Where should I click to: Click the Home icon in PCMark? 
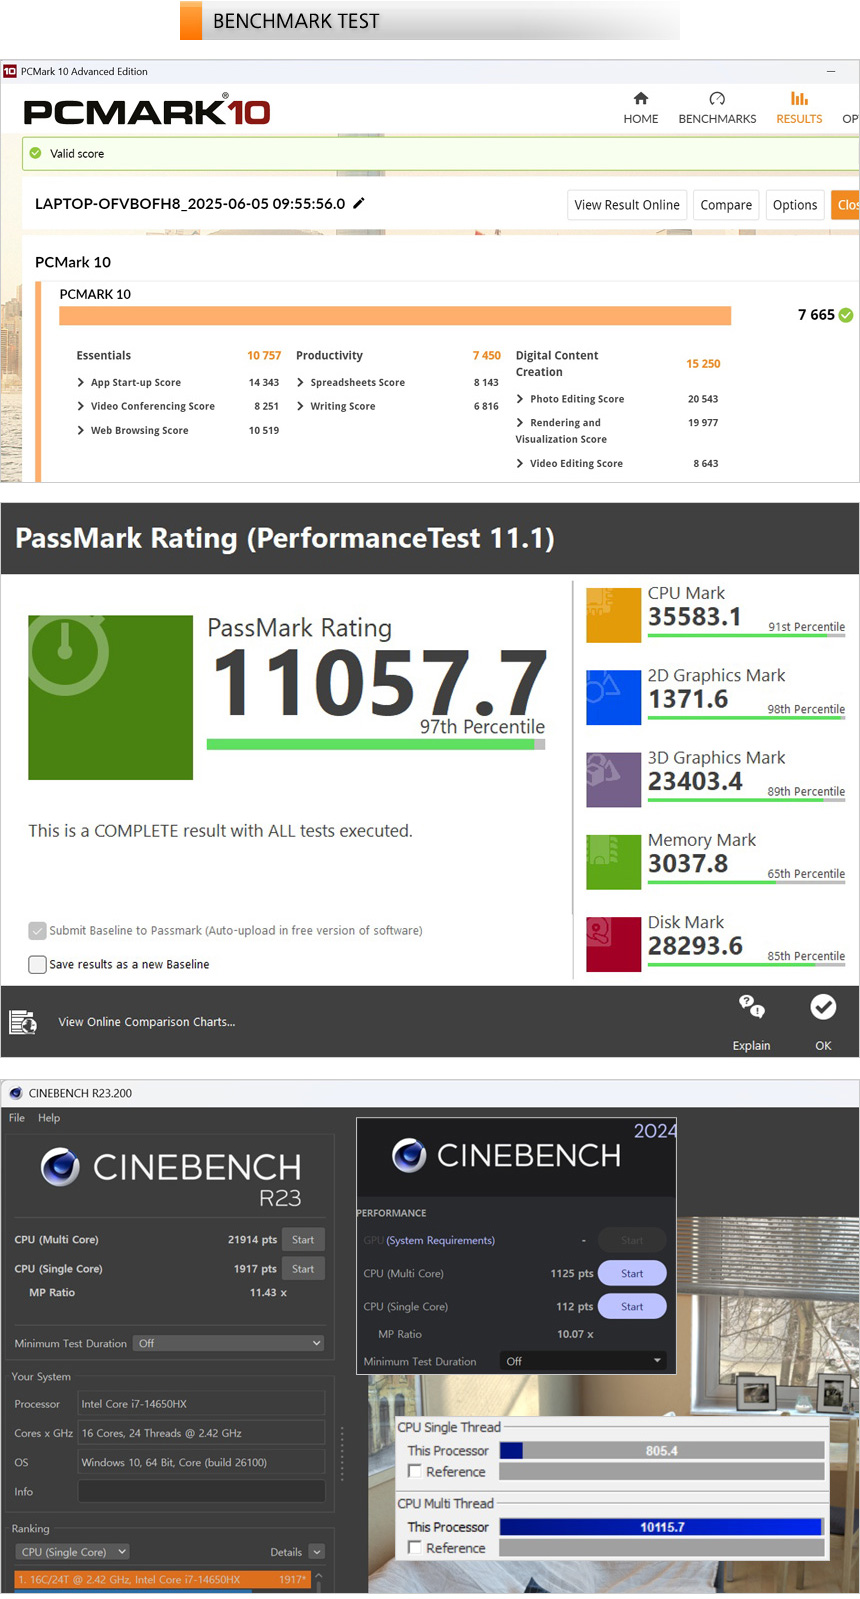(x=641, y=98)
